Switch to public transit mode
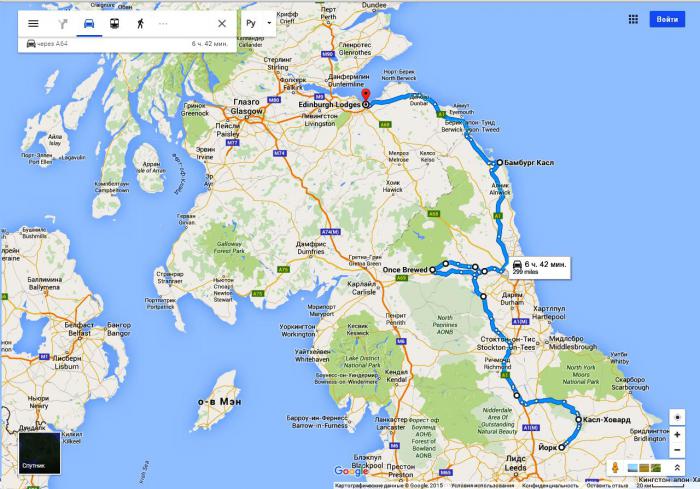700x489 pixels. pyautogui.click(x=115, y=24)
